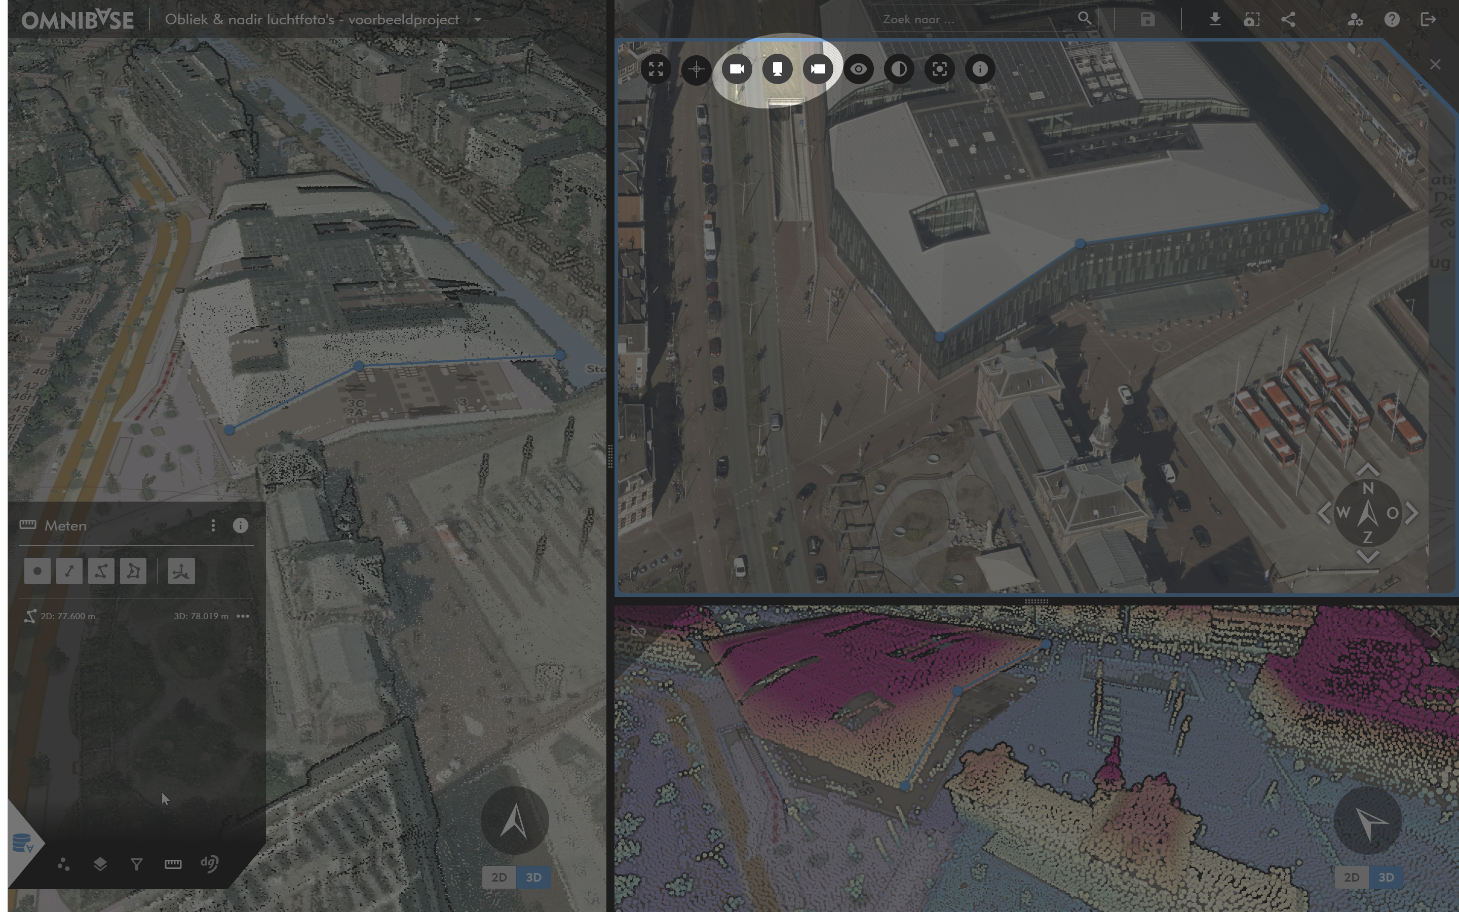Switch point cloud view to 3D

(1386, 877)
